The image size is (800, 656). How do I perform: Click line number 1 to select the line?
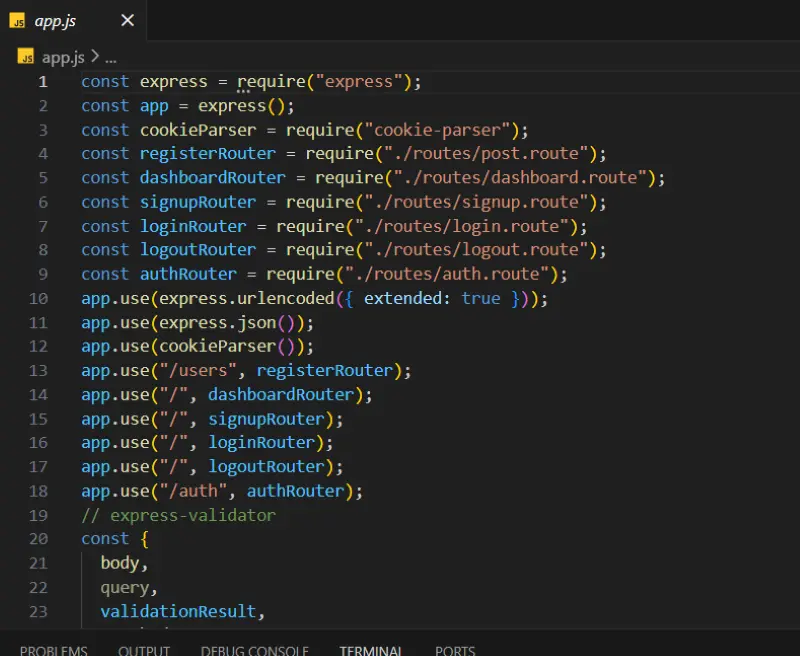pyautogui.click(x=44, y=81)
